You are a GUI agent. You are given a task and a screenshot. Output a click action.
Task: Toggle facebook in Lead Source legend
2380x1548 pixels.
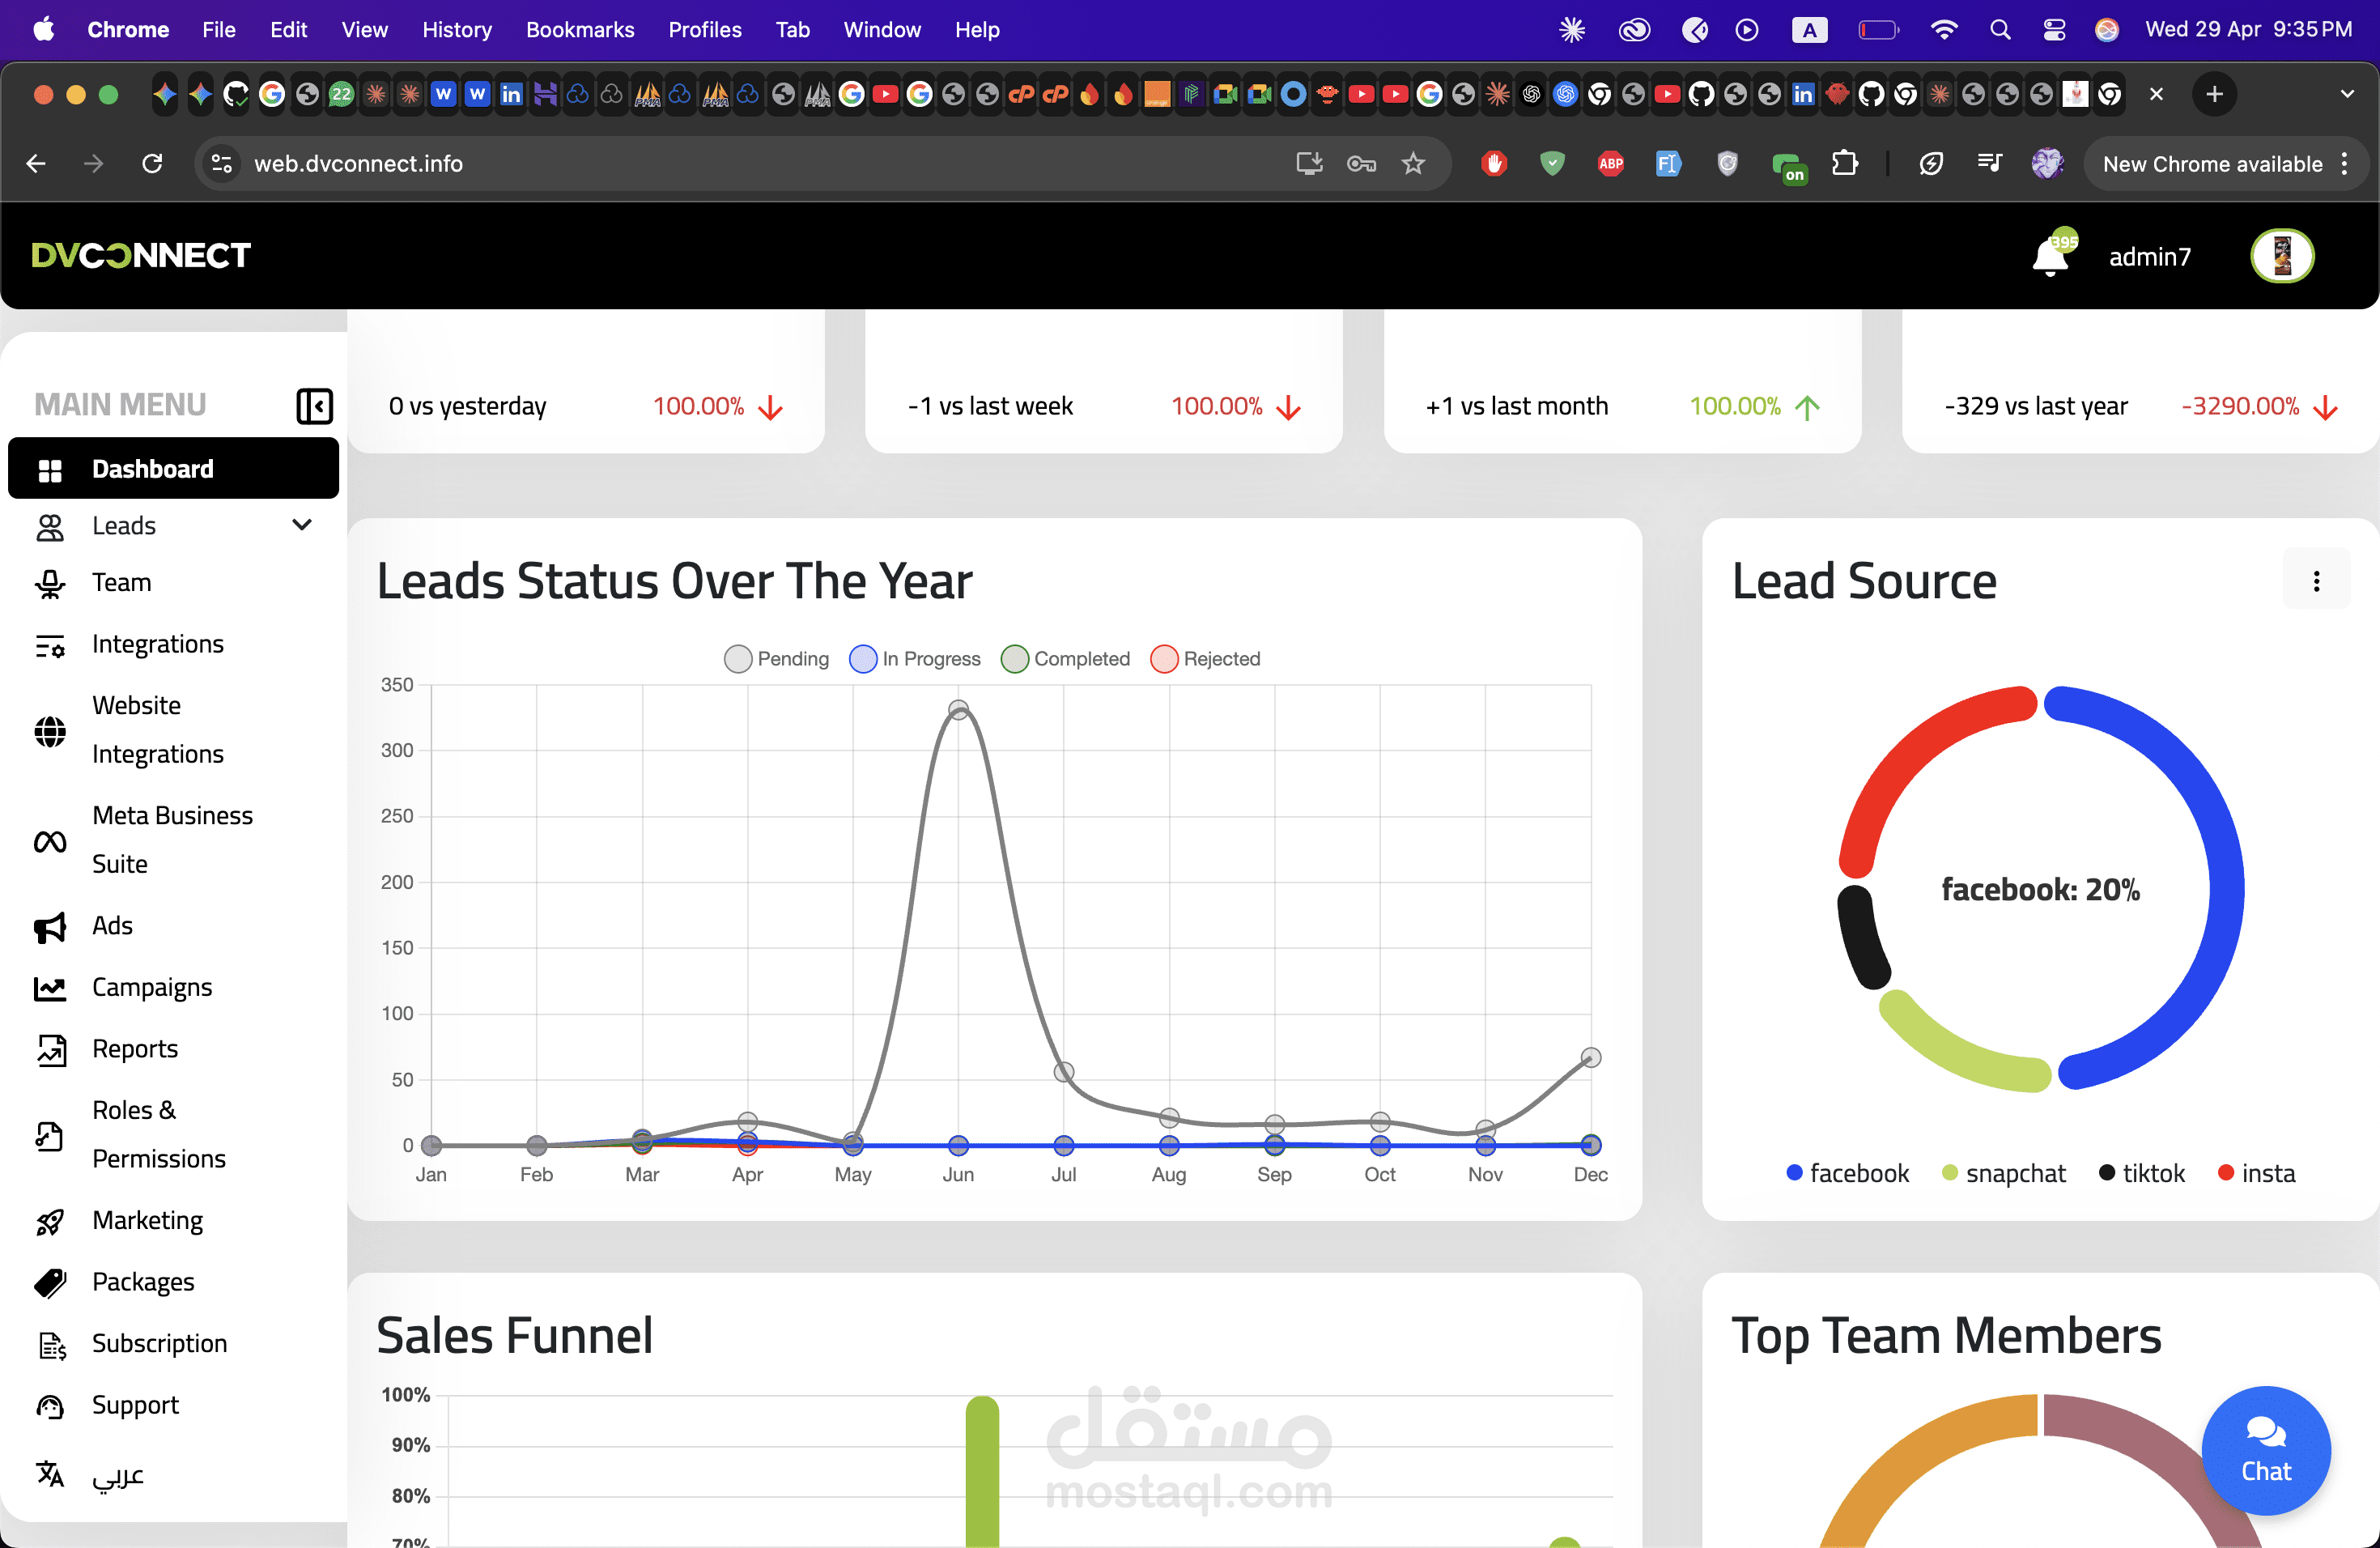pos(1847,1173)
